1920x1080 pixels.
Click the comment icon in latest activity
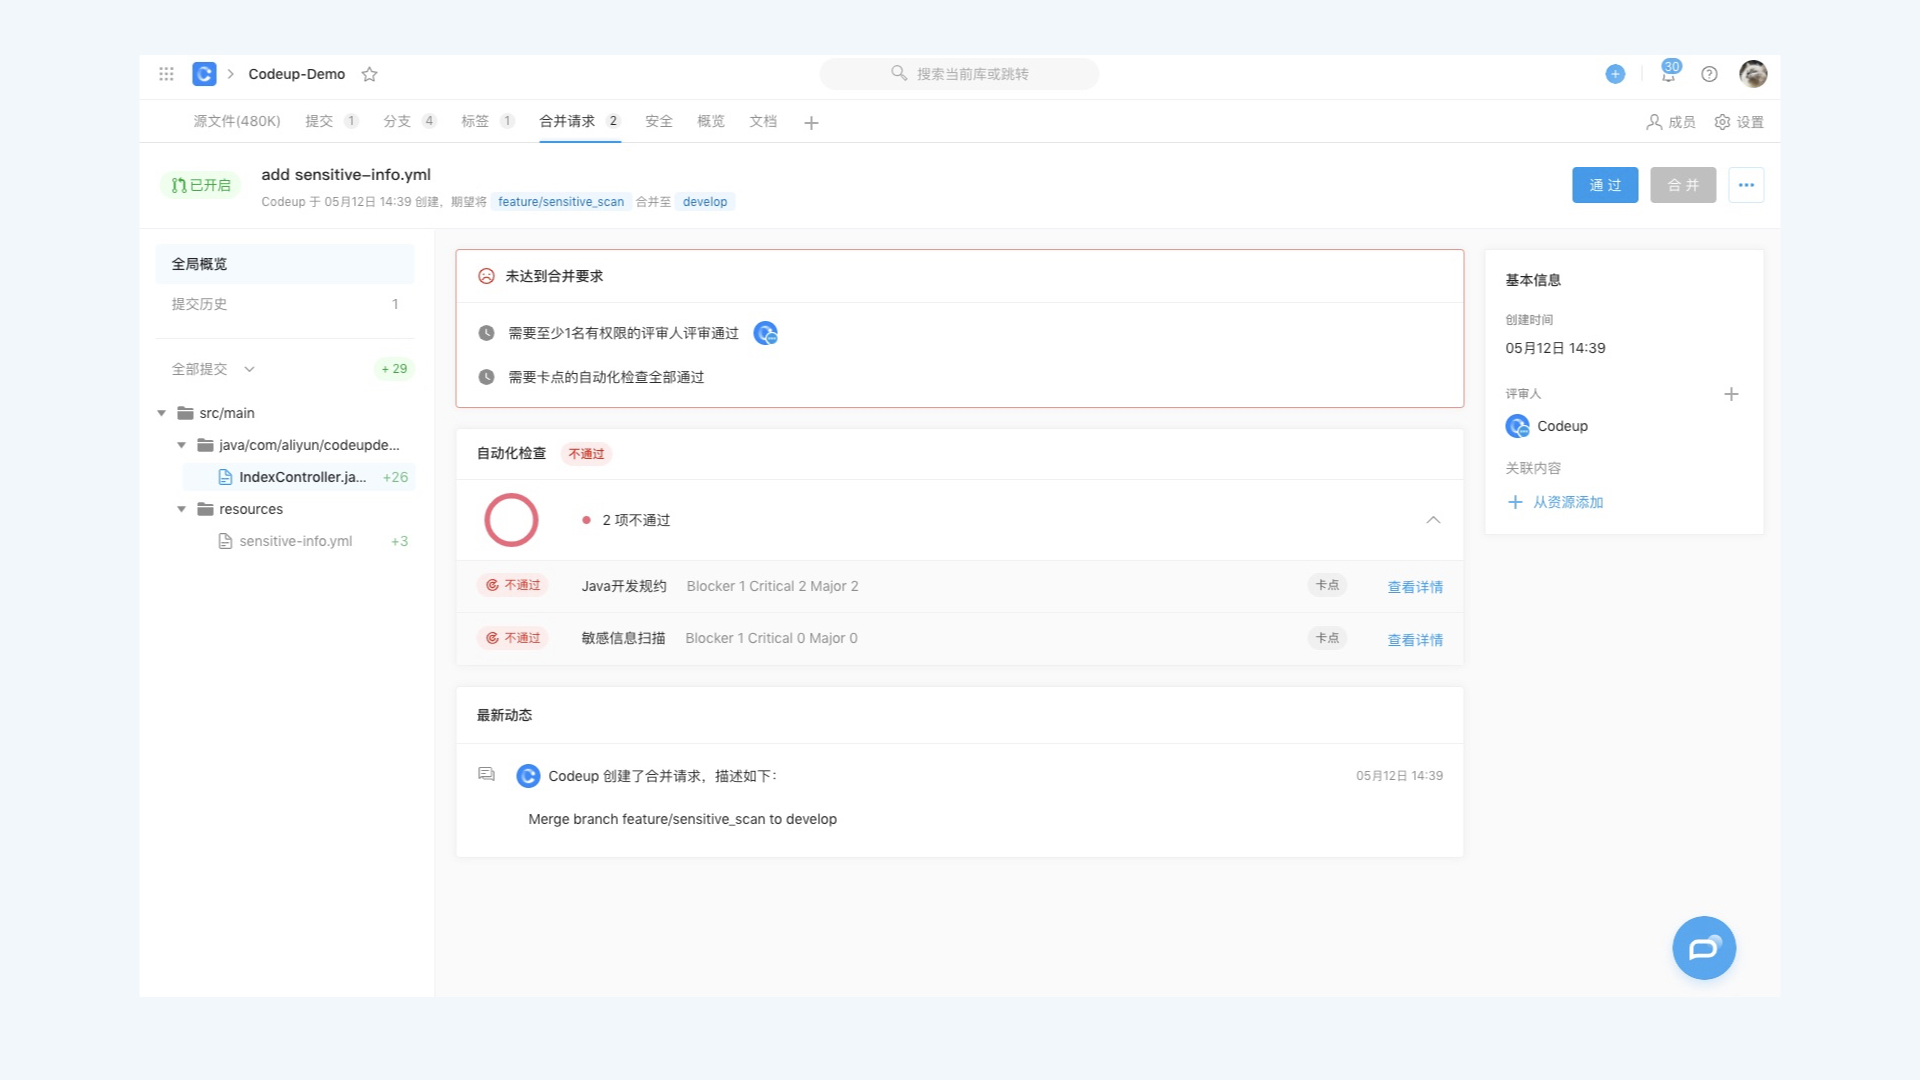pos(487,775)
